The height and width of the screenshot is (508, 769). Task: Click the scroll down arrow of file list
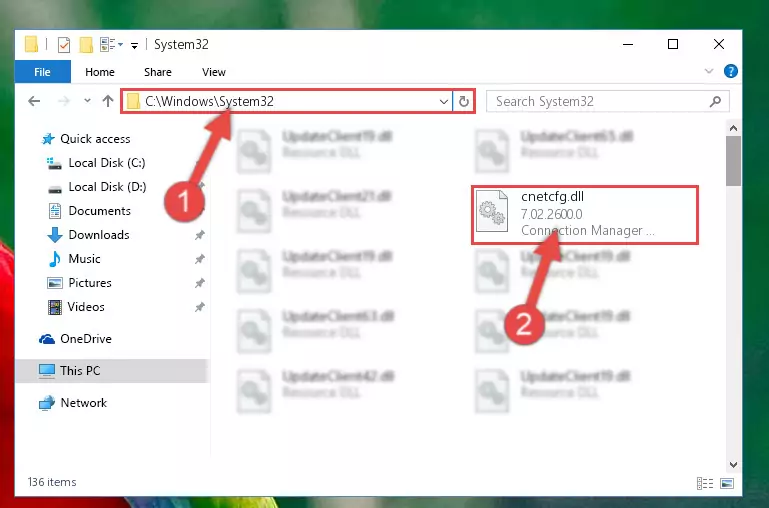click(x=733, y=464)
